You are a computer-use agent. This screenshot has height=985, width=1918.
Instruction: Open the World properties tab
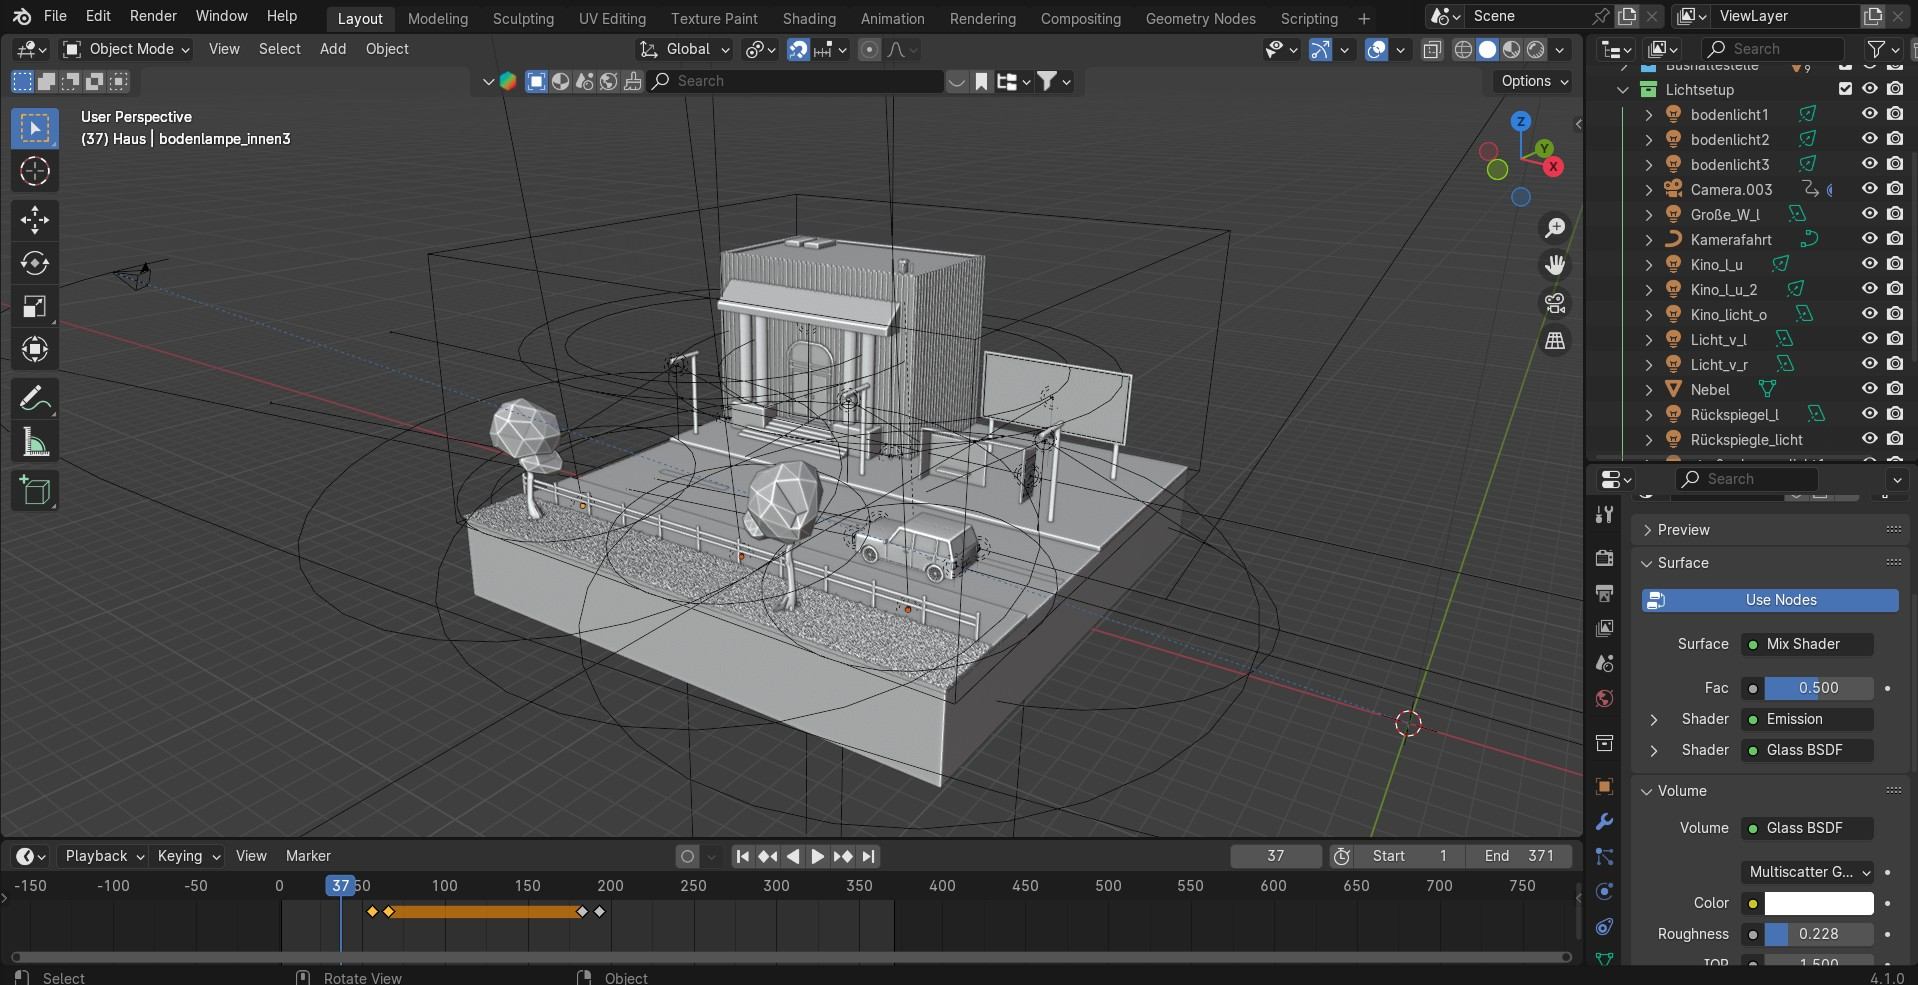pos(1604,698)
